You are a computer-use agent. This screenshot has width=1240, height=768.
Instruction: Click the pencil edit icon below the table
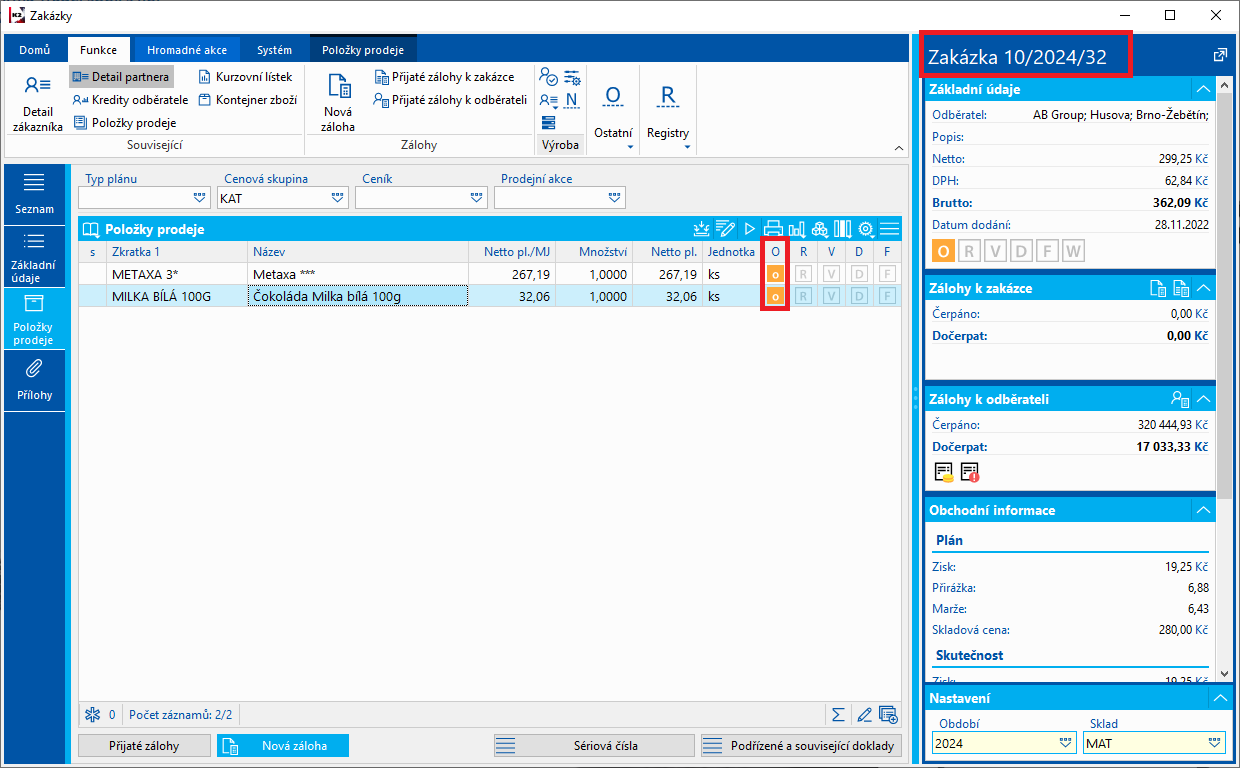(864, 715)
